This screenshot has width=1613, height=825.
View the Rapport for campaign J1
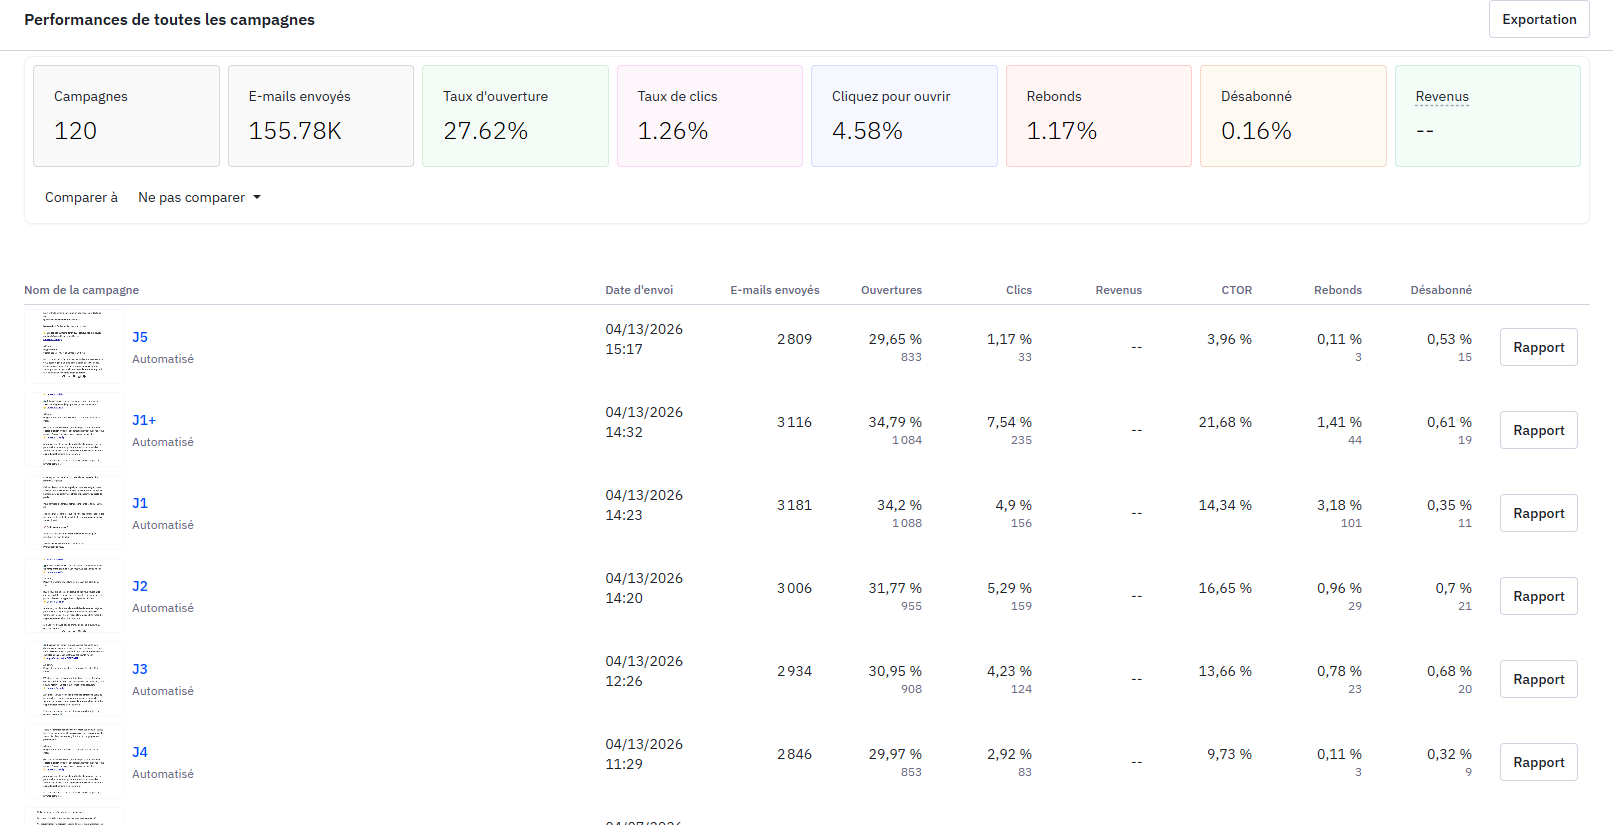[1538, 513]
